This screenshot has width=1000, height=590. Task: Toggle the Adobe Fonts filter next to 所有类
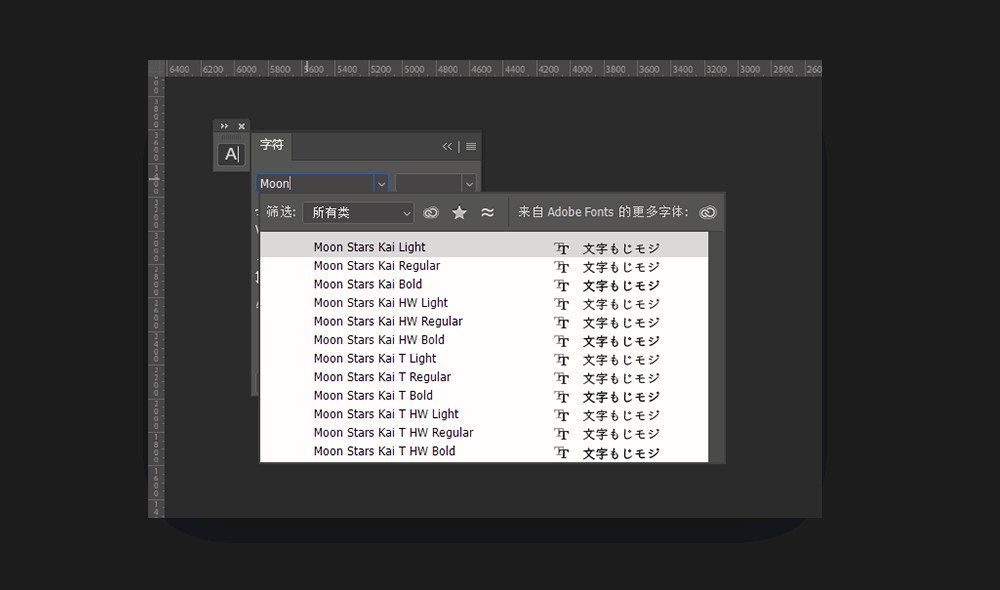click(x=431, y=212)
